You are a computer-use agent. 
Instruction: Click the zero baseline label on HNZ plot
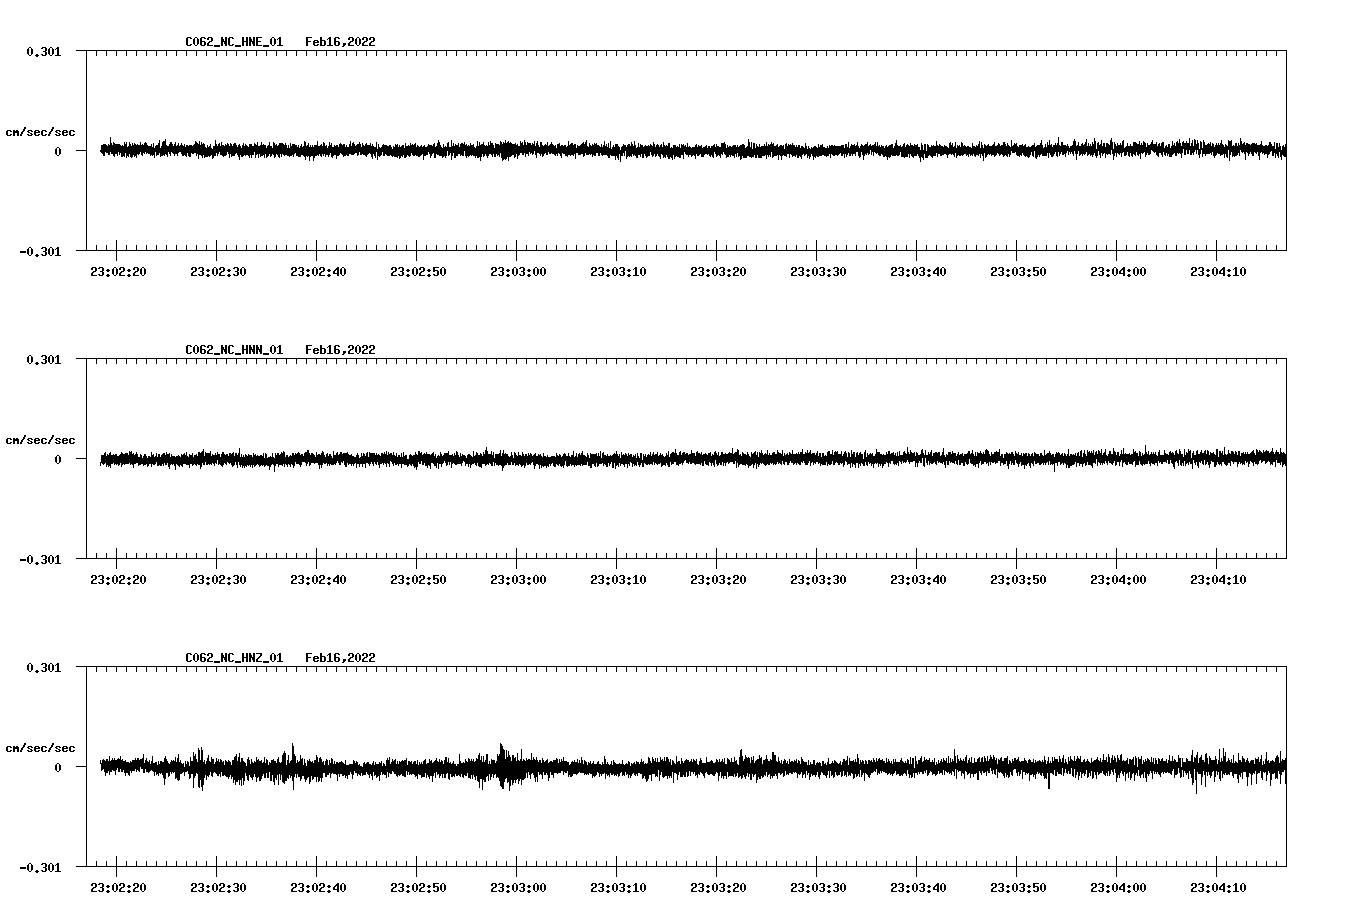[58, 767]
